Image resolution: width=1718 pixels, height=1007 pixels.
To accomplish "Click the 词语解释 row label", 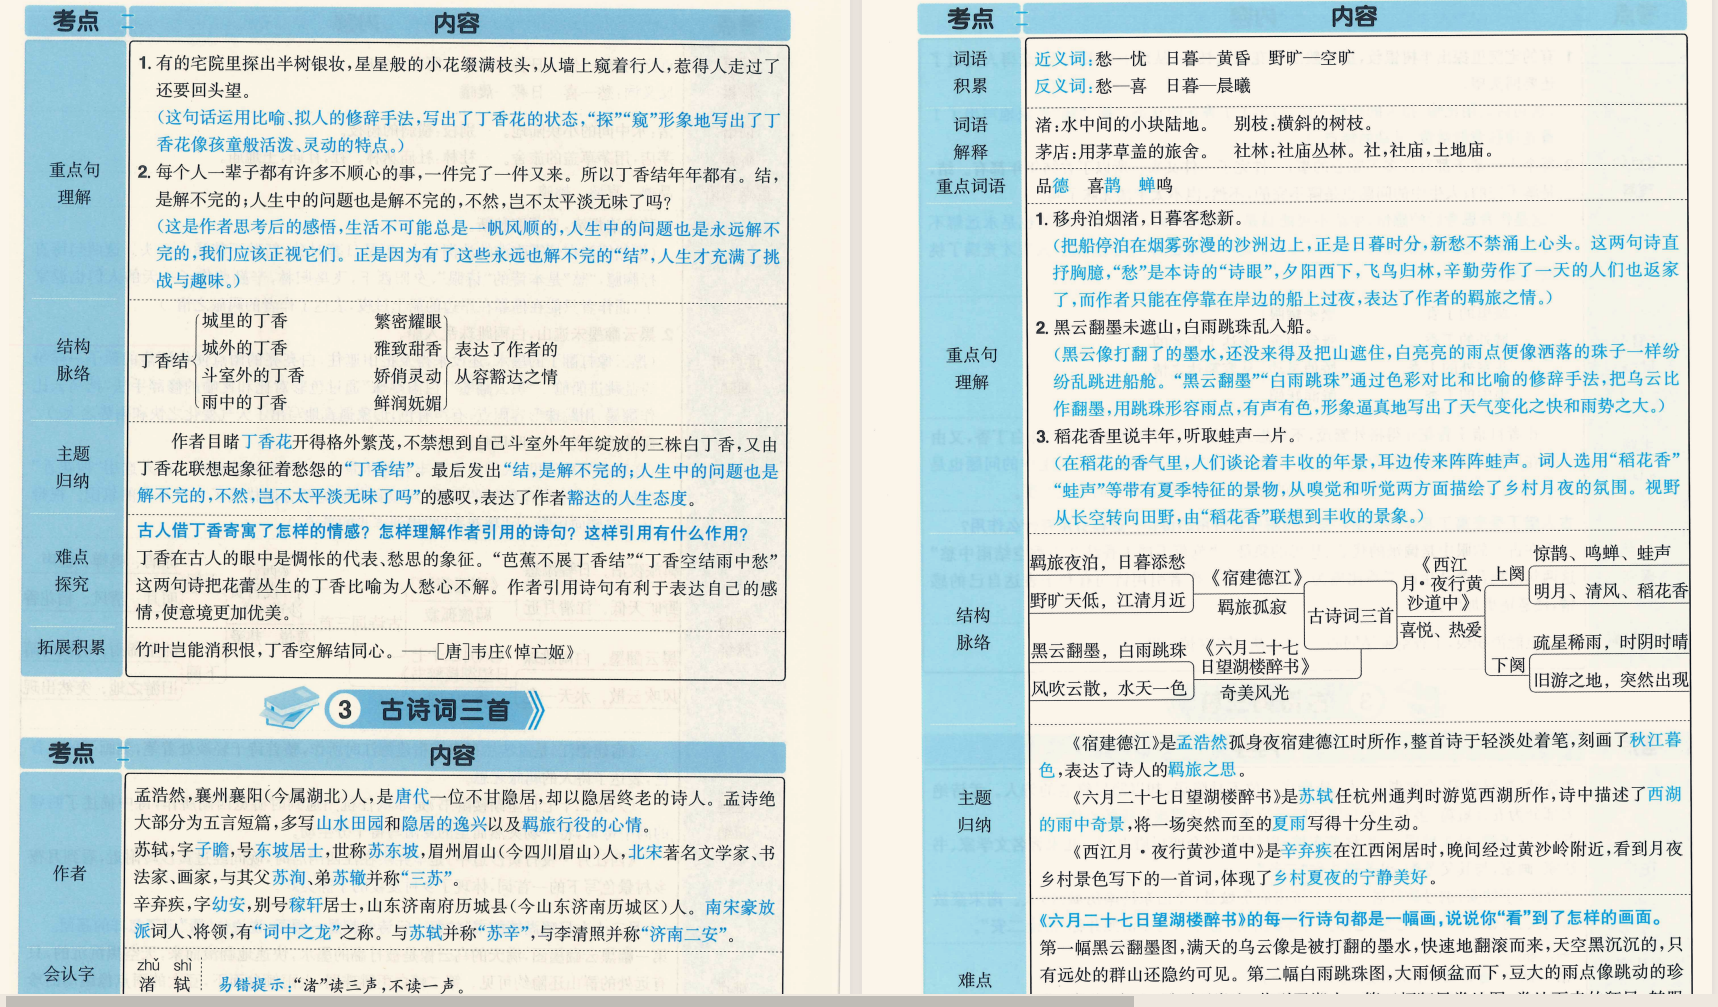I will pos(970,138).
